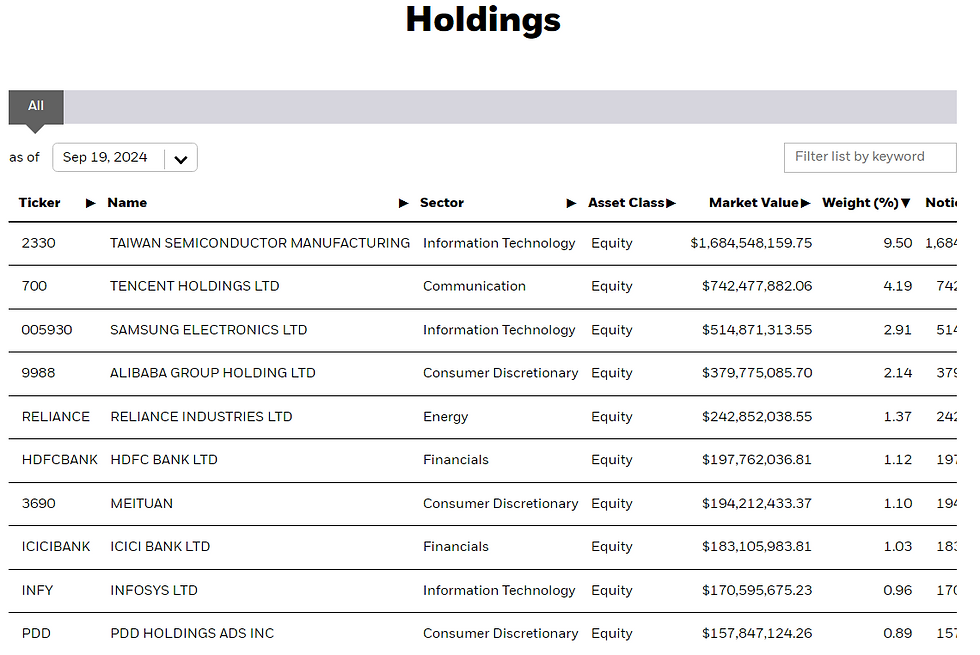Select the HDFCBANK ticker cell
980x655 pixels.
(x=59, y=460)
